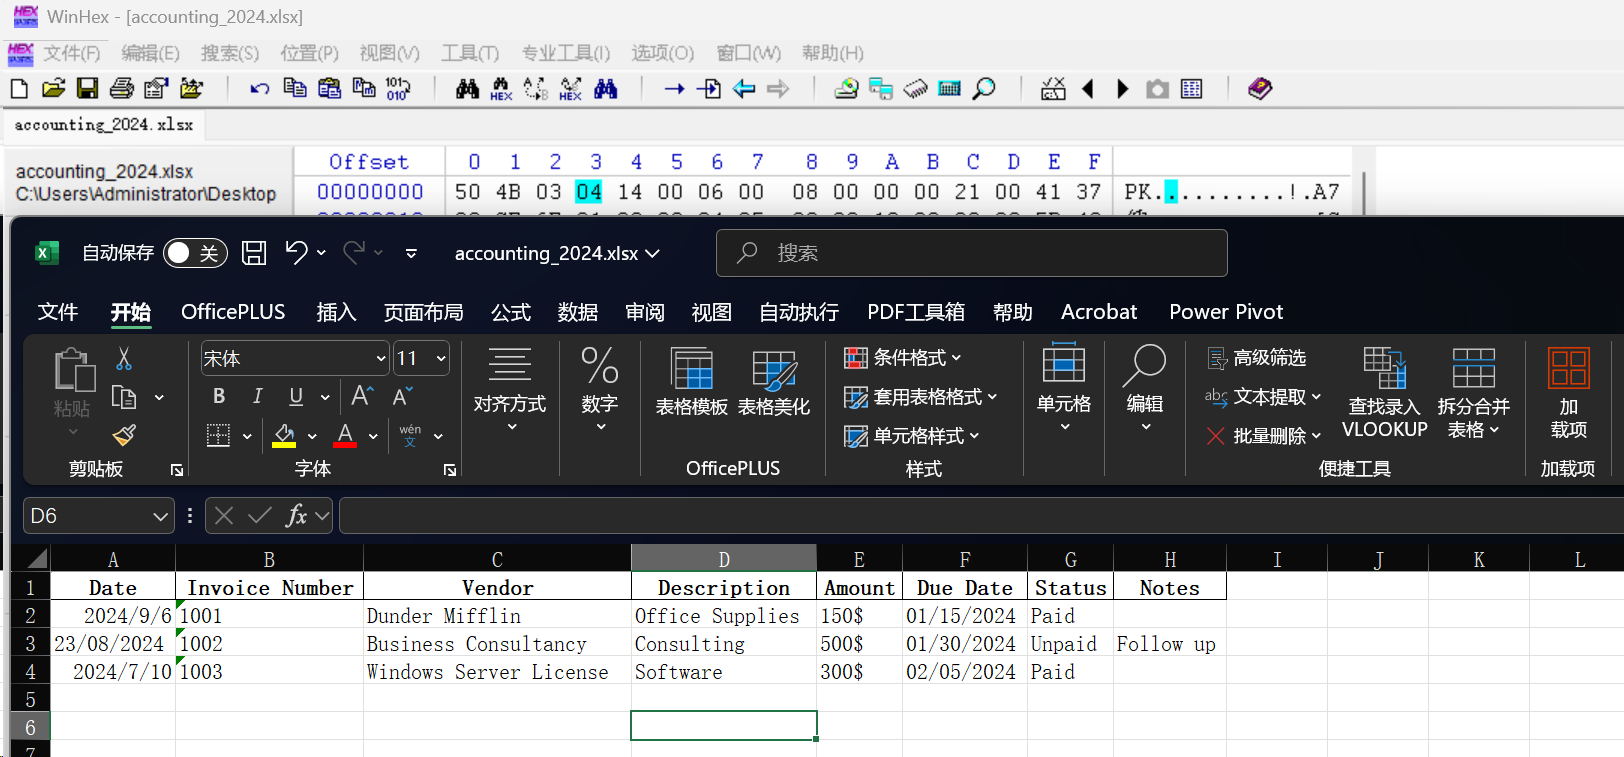
Task: Click the Insert Function fx icon
Action: [x=296, y=516]
